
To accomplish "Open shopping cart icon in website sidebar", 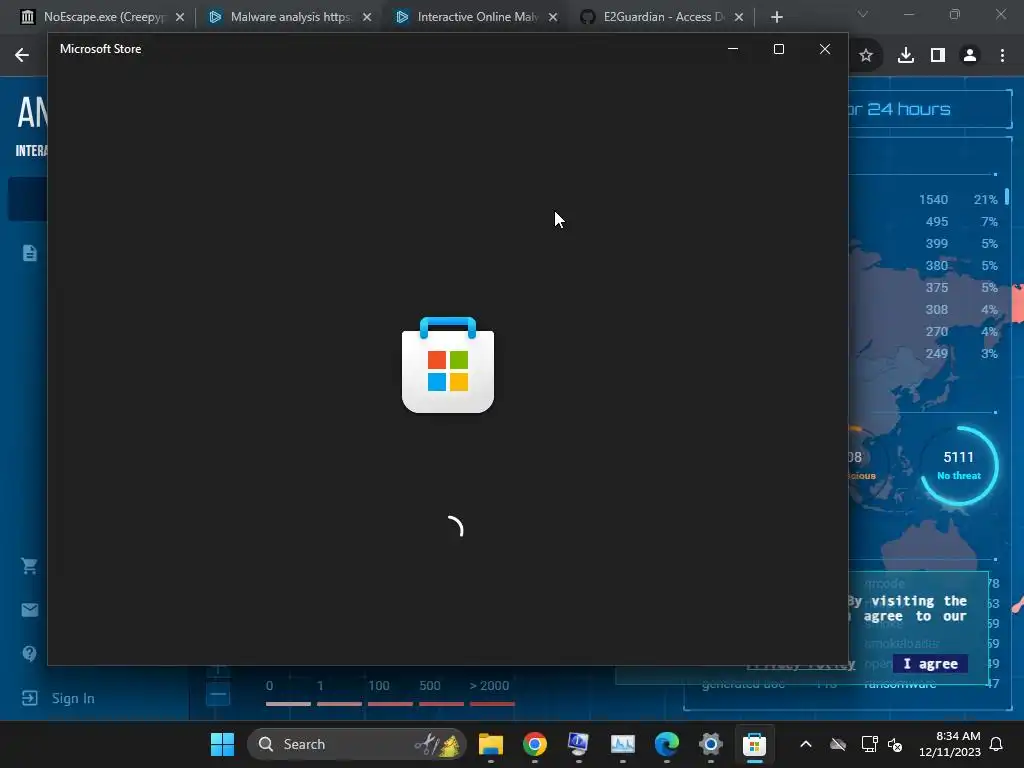I will (x=29, y=566).
